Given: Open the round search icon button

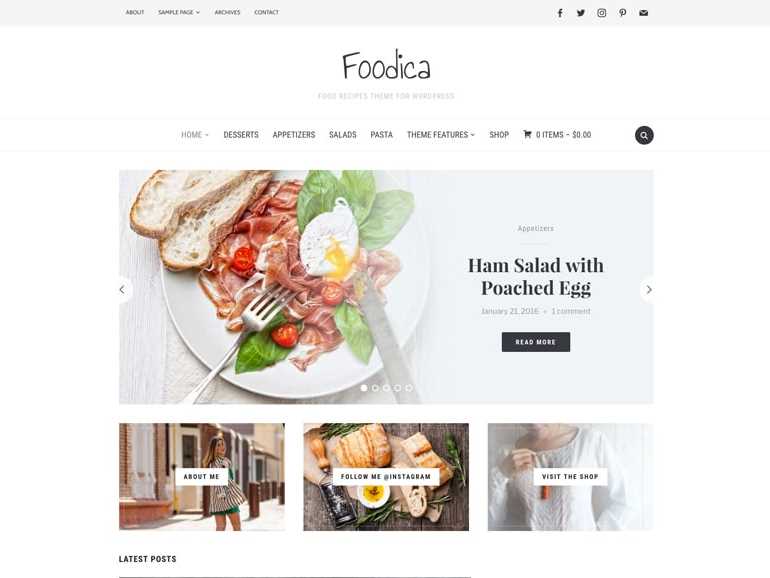Looking at the screenshot, I should tap(644, 135).
